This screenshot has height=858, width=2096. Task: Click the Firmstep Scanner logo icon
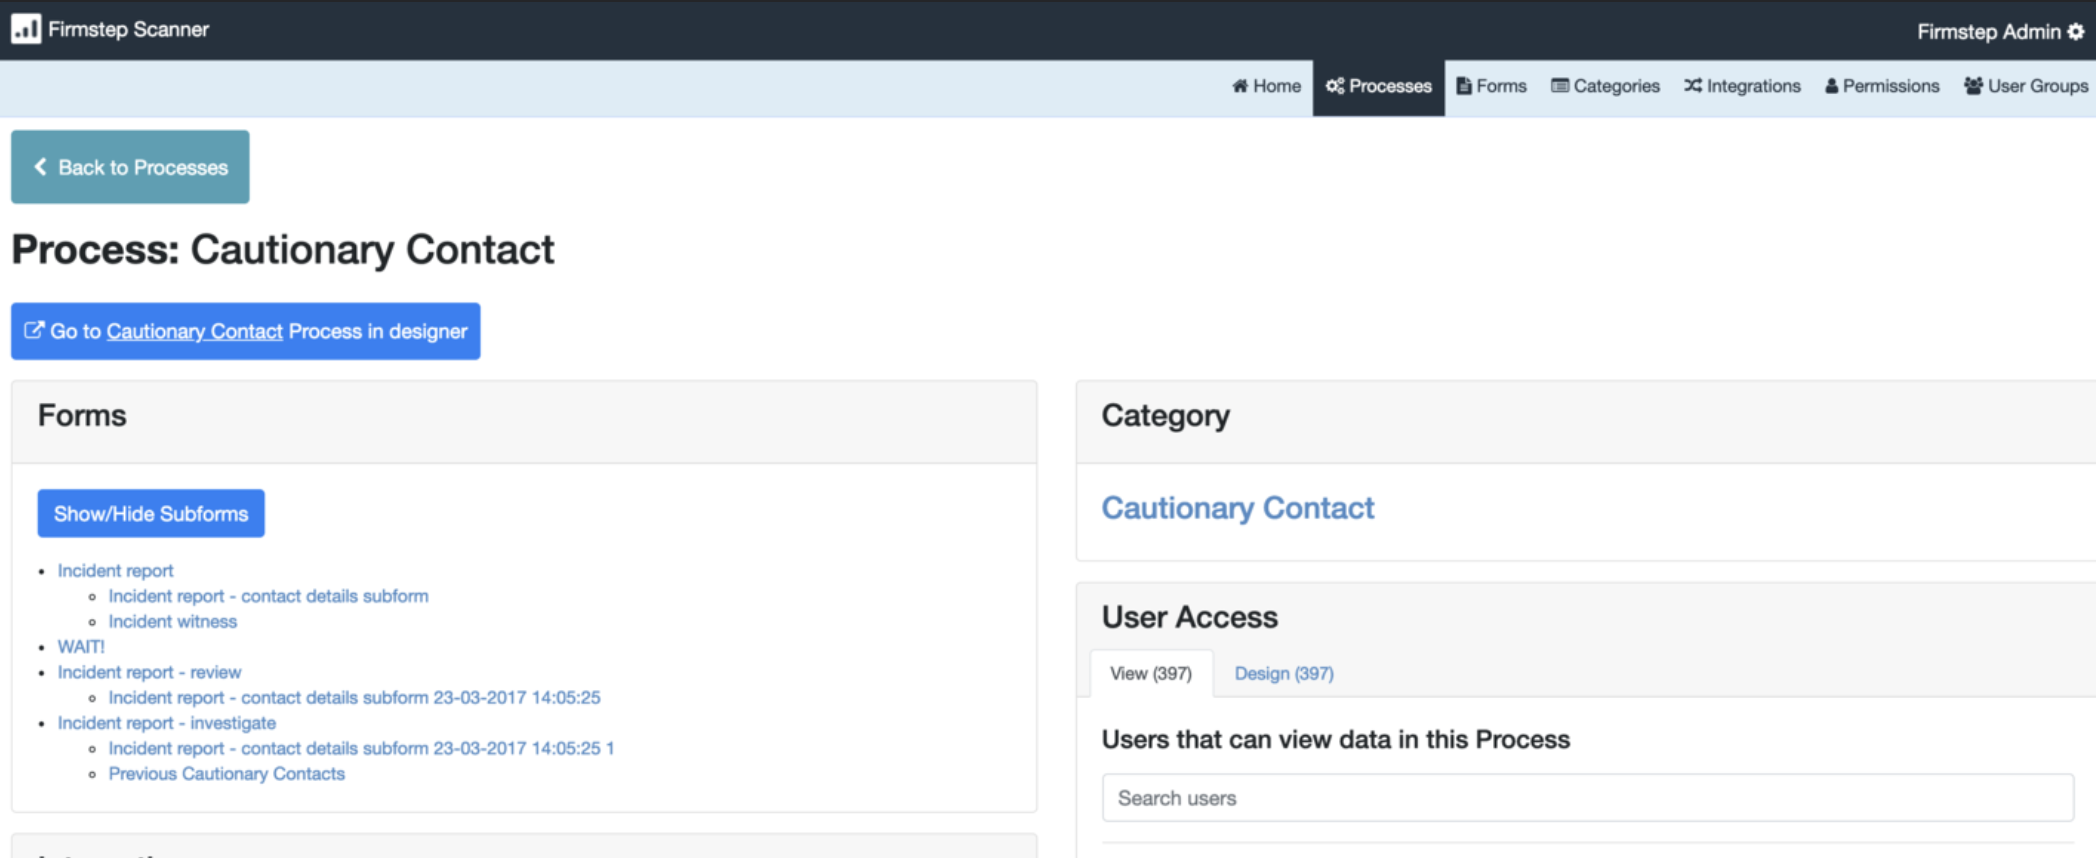coord(26,29)
